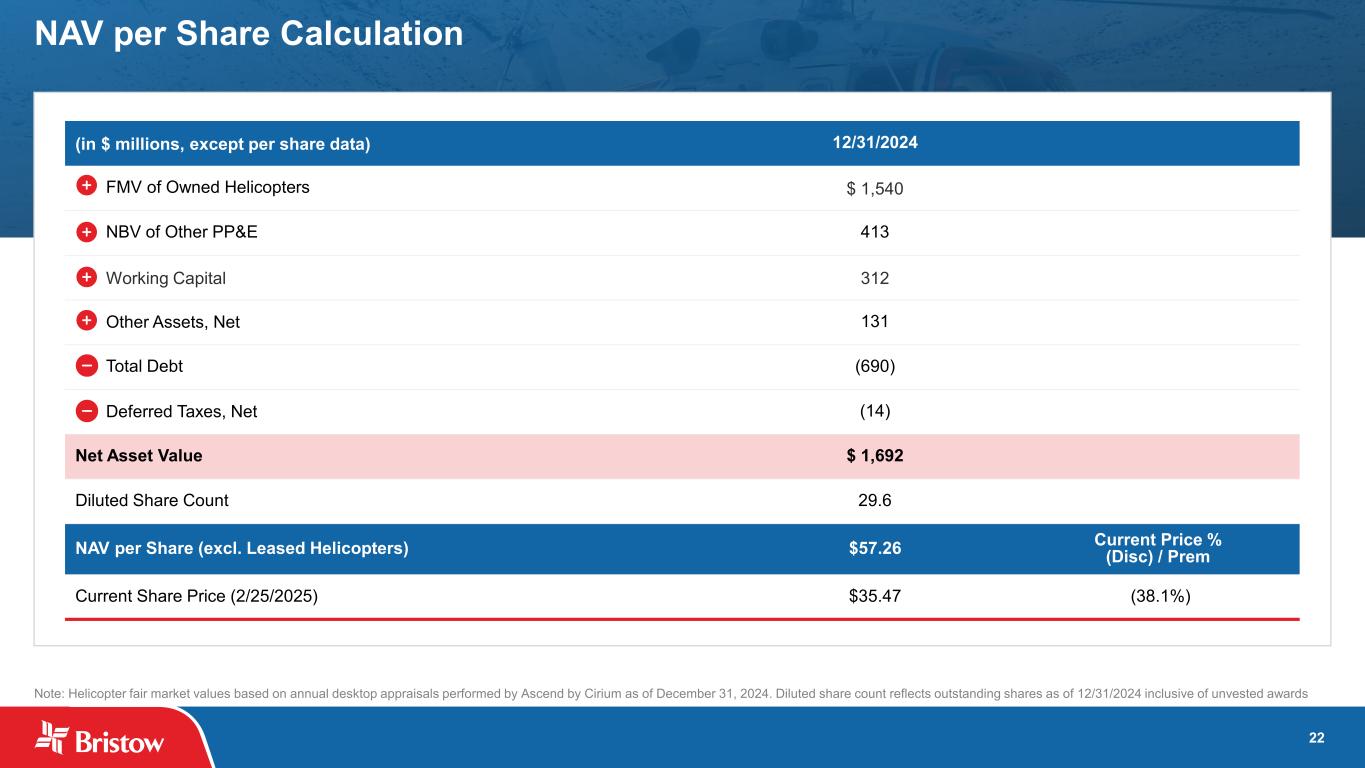Image resolution: width=1365 pixels, height=768 pixels.
Task: Click the Current Price % (Disc) / Prem header
Action: pos(1158,548)
